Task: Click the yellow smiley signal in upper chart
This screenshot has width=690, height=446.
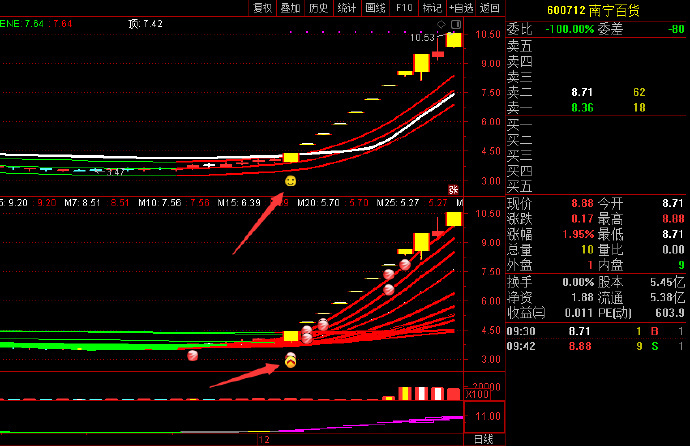Action: pyautogui.click(x=290, y=181)
